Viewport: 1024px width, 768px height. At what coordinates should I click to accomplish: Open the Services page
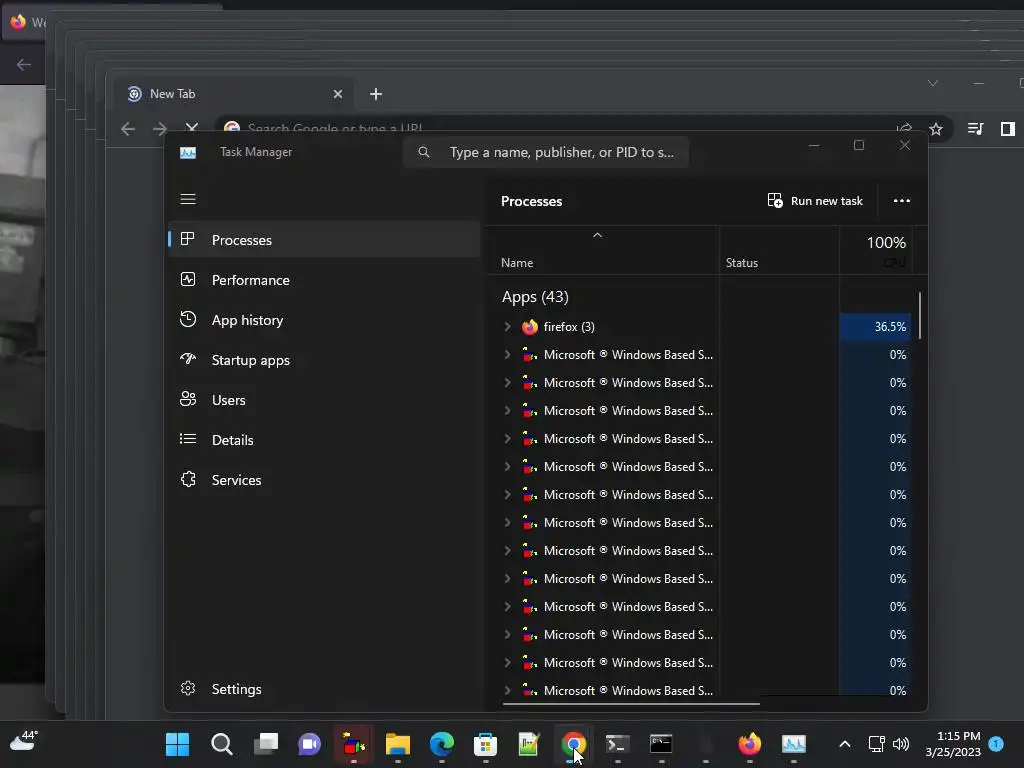pos(324,480)
